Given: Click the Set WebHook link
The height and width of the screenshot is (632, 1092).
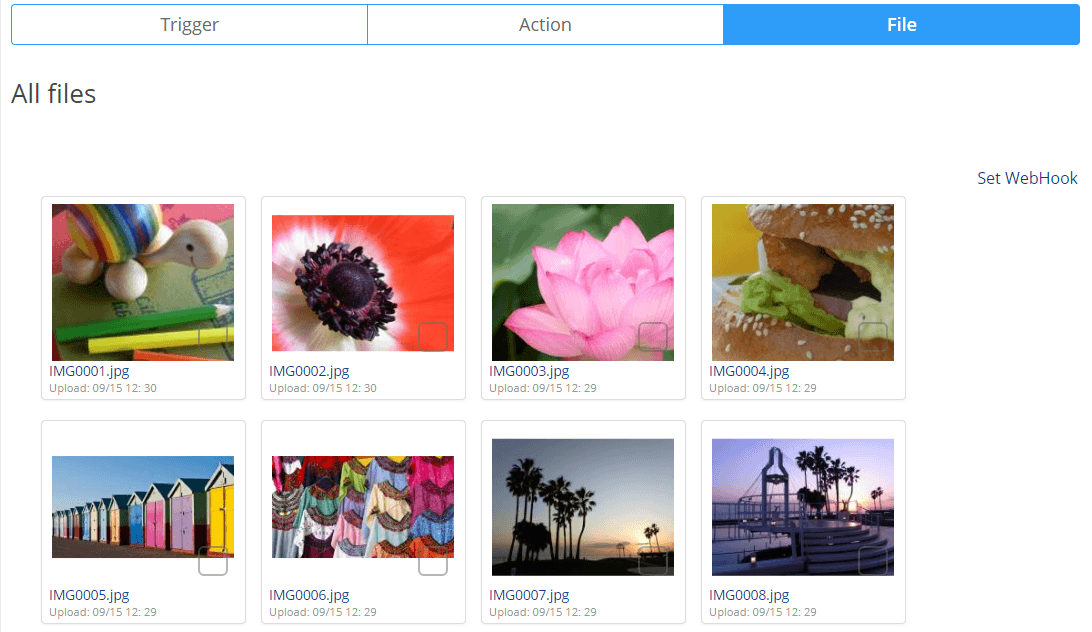Looking at the screenshot, I should (x=1027, y=178).
